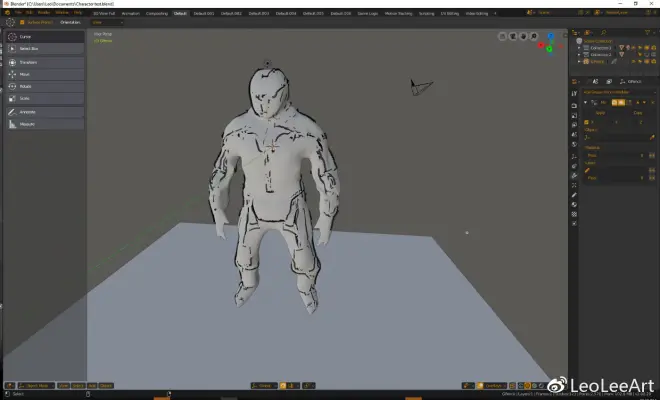Open the Motion Tracking workspace tab

pyautogui.click(x=398, y=13)
